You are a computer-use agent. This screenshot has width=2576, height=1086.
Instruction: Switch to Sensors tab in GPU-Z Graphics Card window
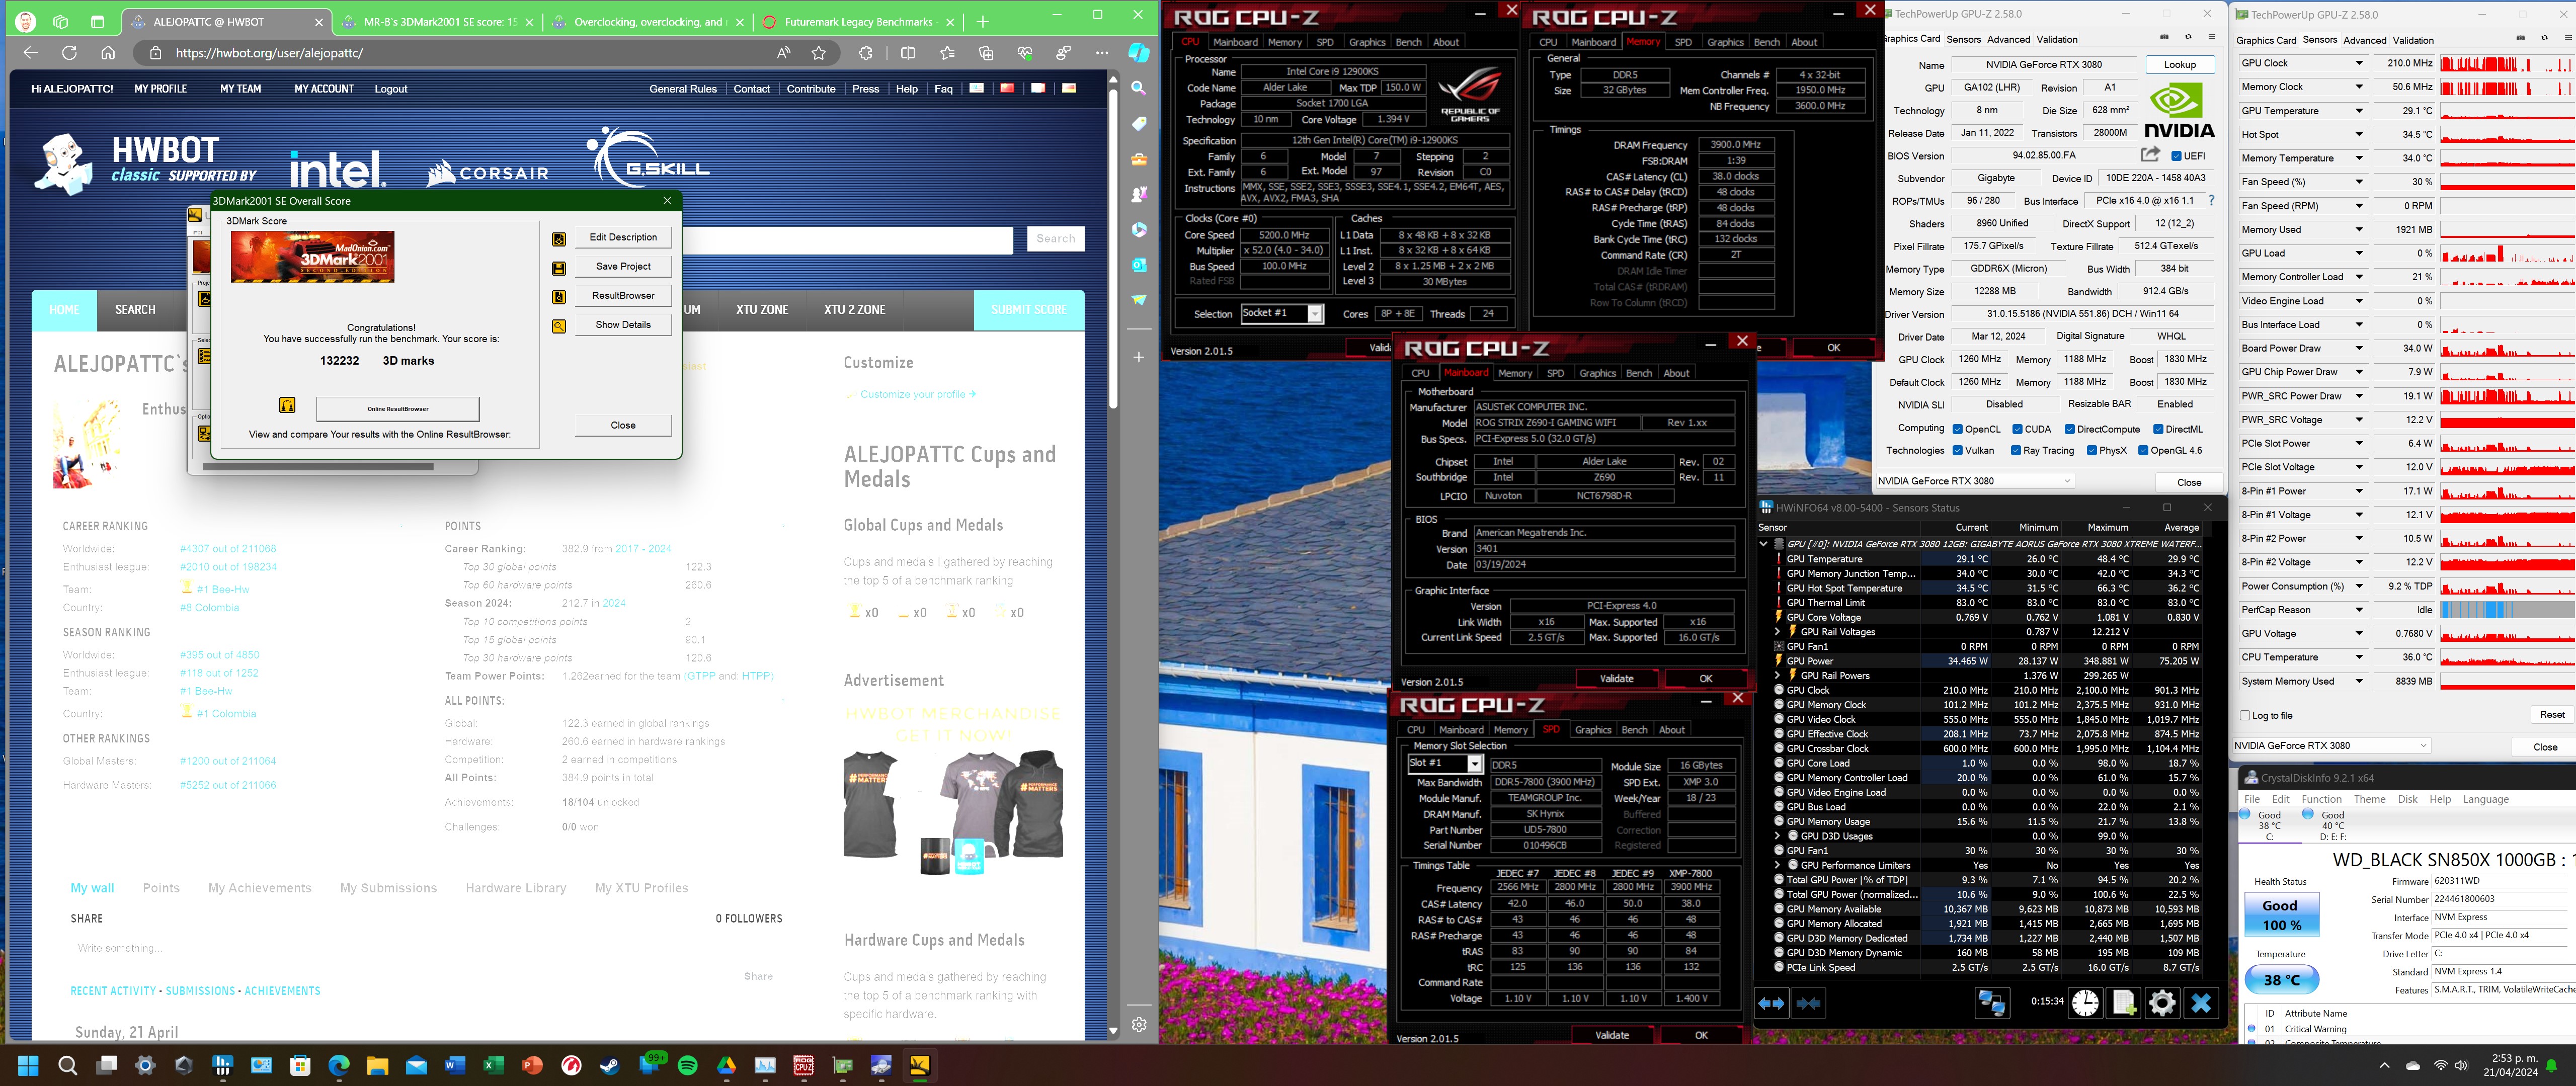coord(1963,39)
